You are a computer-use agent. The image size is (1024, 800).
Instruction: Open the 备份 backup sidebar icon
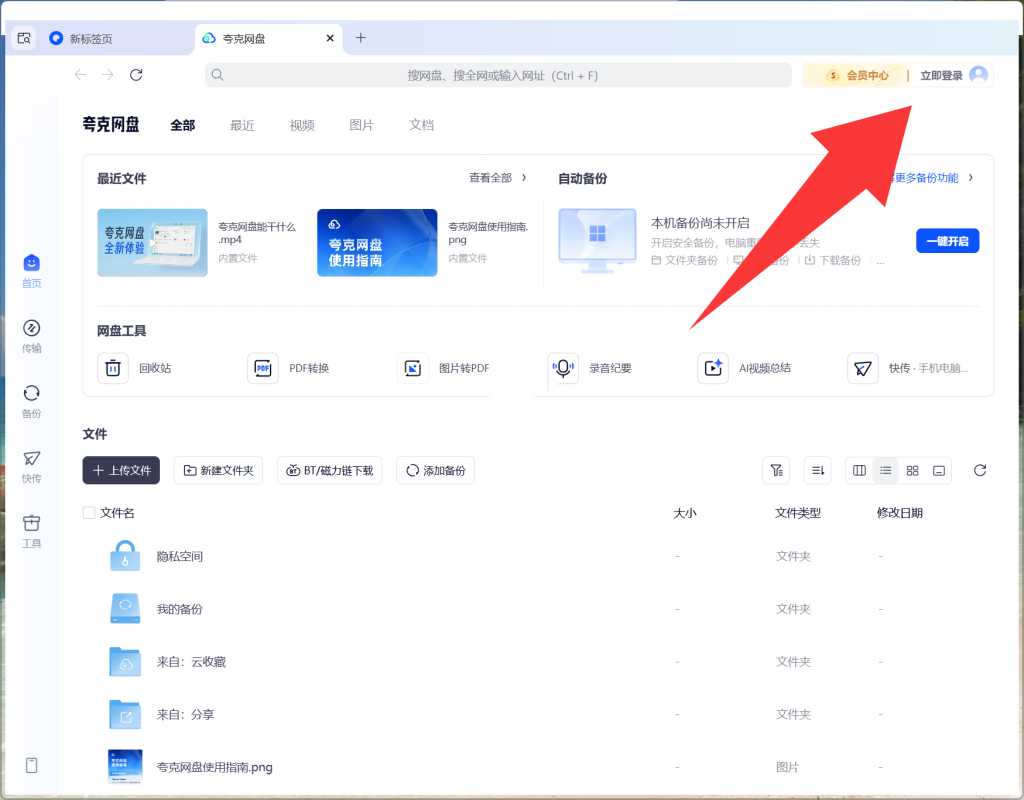(31, 401)
